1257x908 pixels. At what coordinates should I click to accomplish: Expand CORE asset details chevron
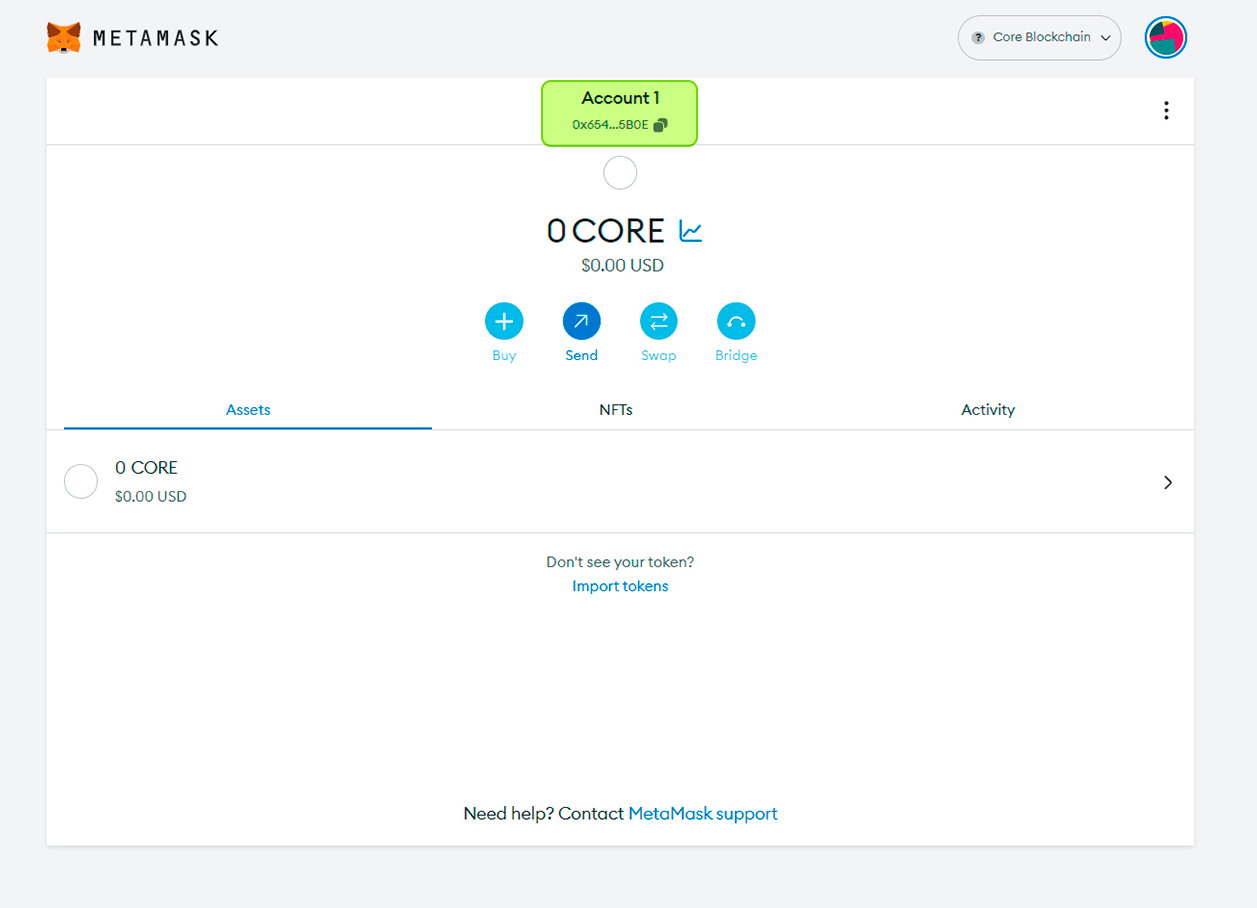point(1167,482)
